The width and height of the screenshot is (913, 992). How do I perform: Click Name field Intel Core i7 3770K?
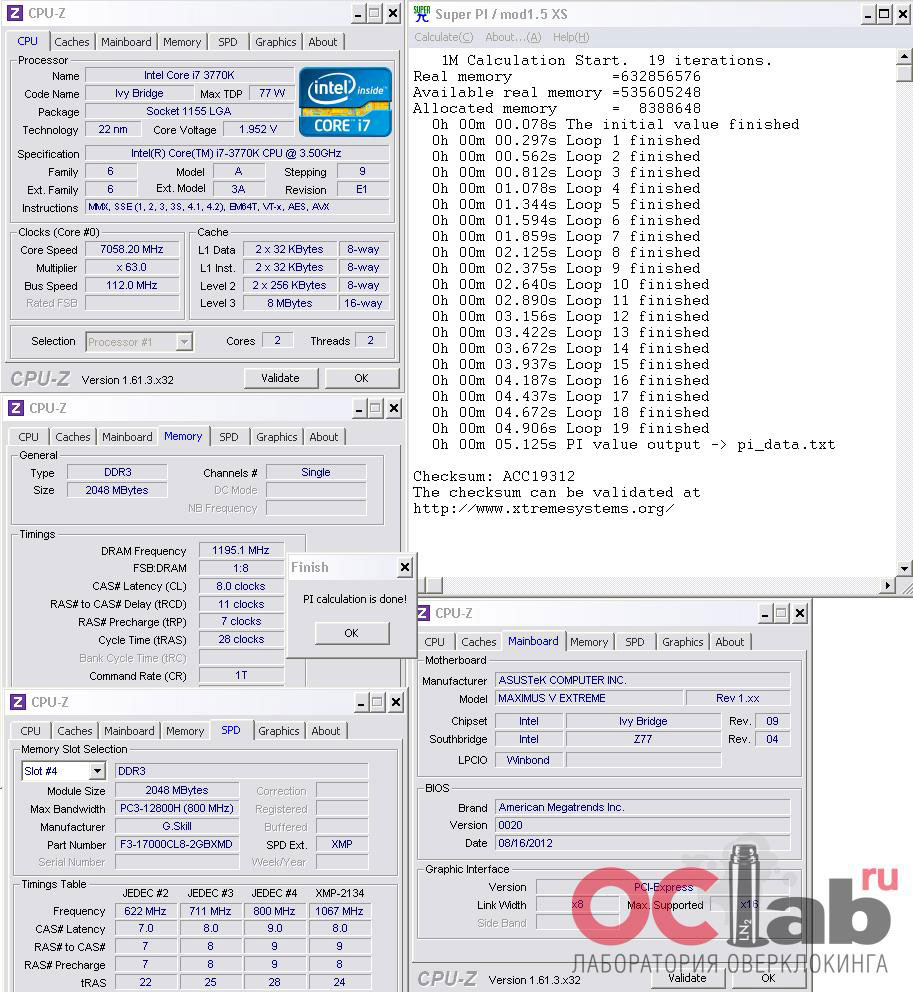(189, 75)
